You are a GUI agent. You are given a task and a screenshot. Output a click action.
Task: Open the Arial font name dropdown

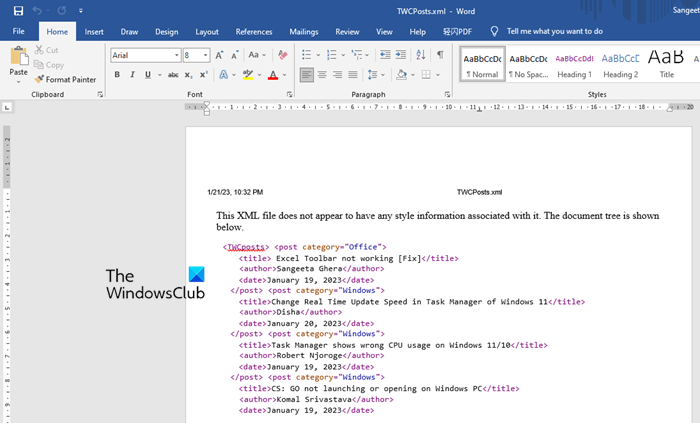[x=175, y=55]
